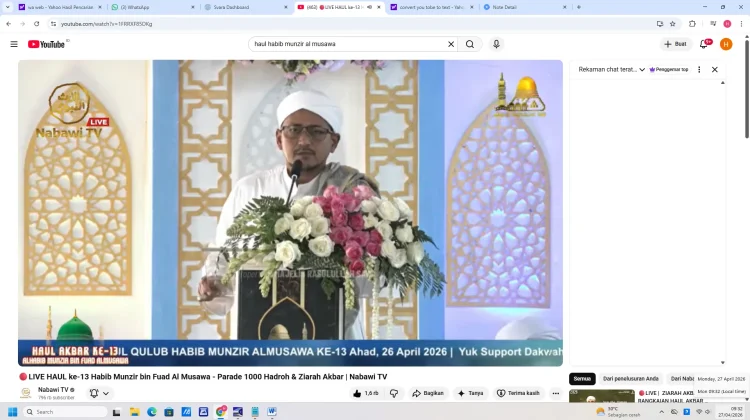This screenshot has height=420, width=750.
Task: Open Chrome profile avatar in toolbar
Action: 727,23
